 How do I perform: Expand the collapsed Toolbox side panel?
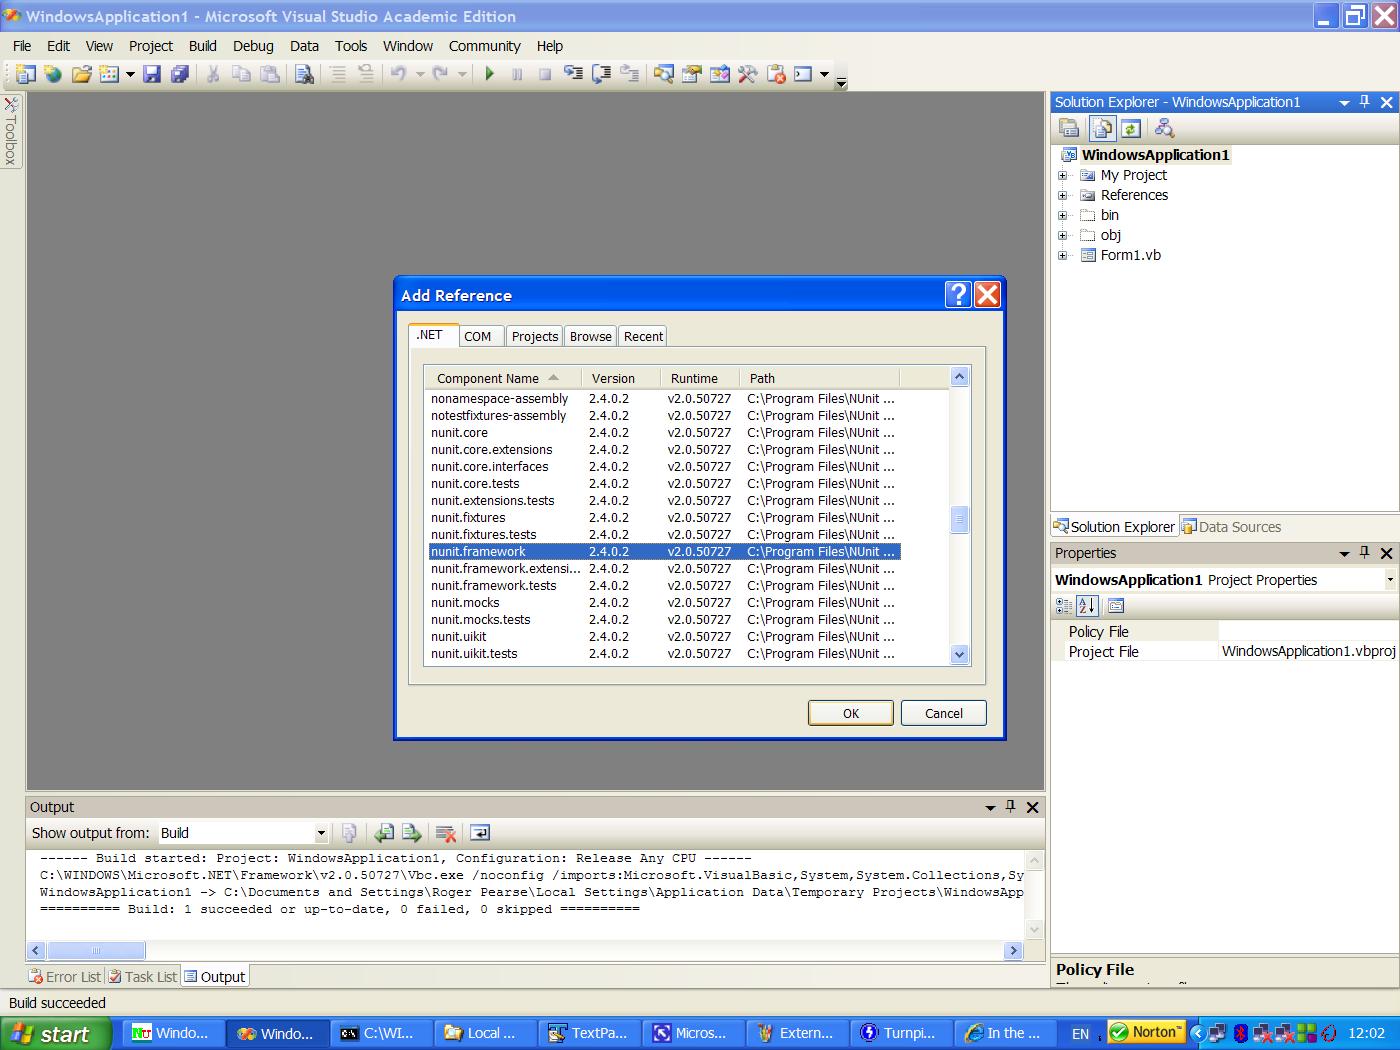11,131
